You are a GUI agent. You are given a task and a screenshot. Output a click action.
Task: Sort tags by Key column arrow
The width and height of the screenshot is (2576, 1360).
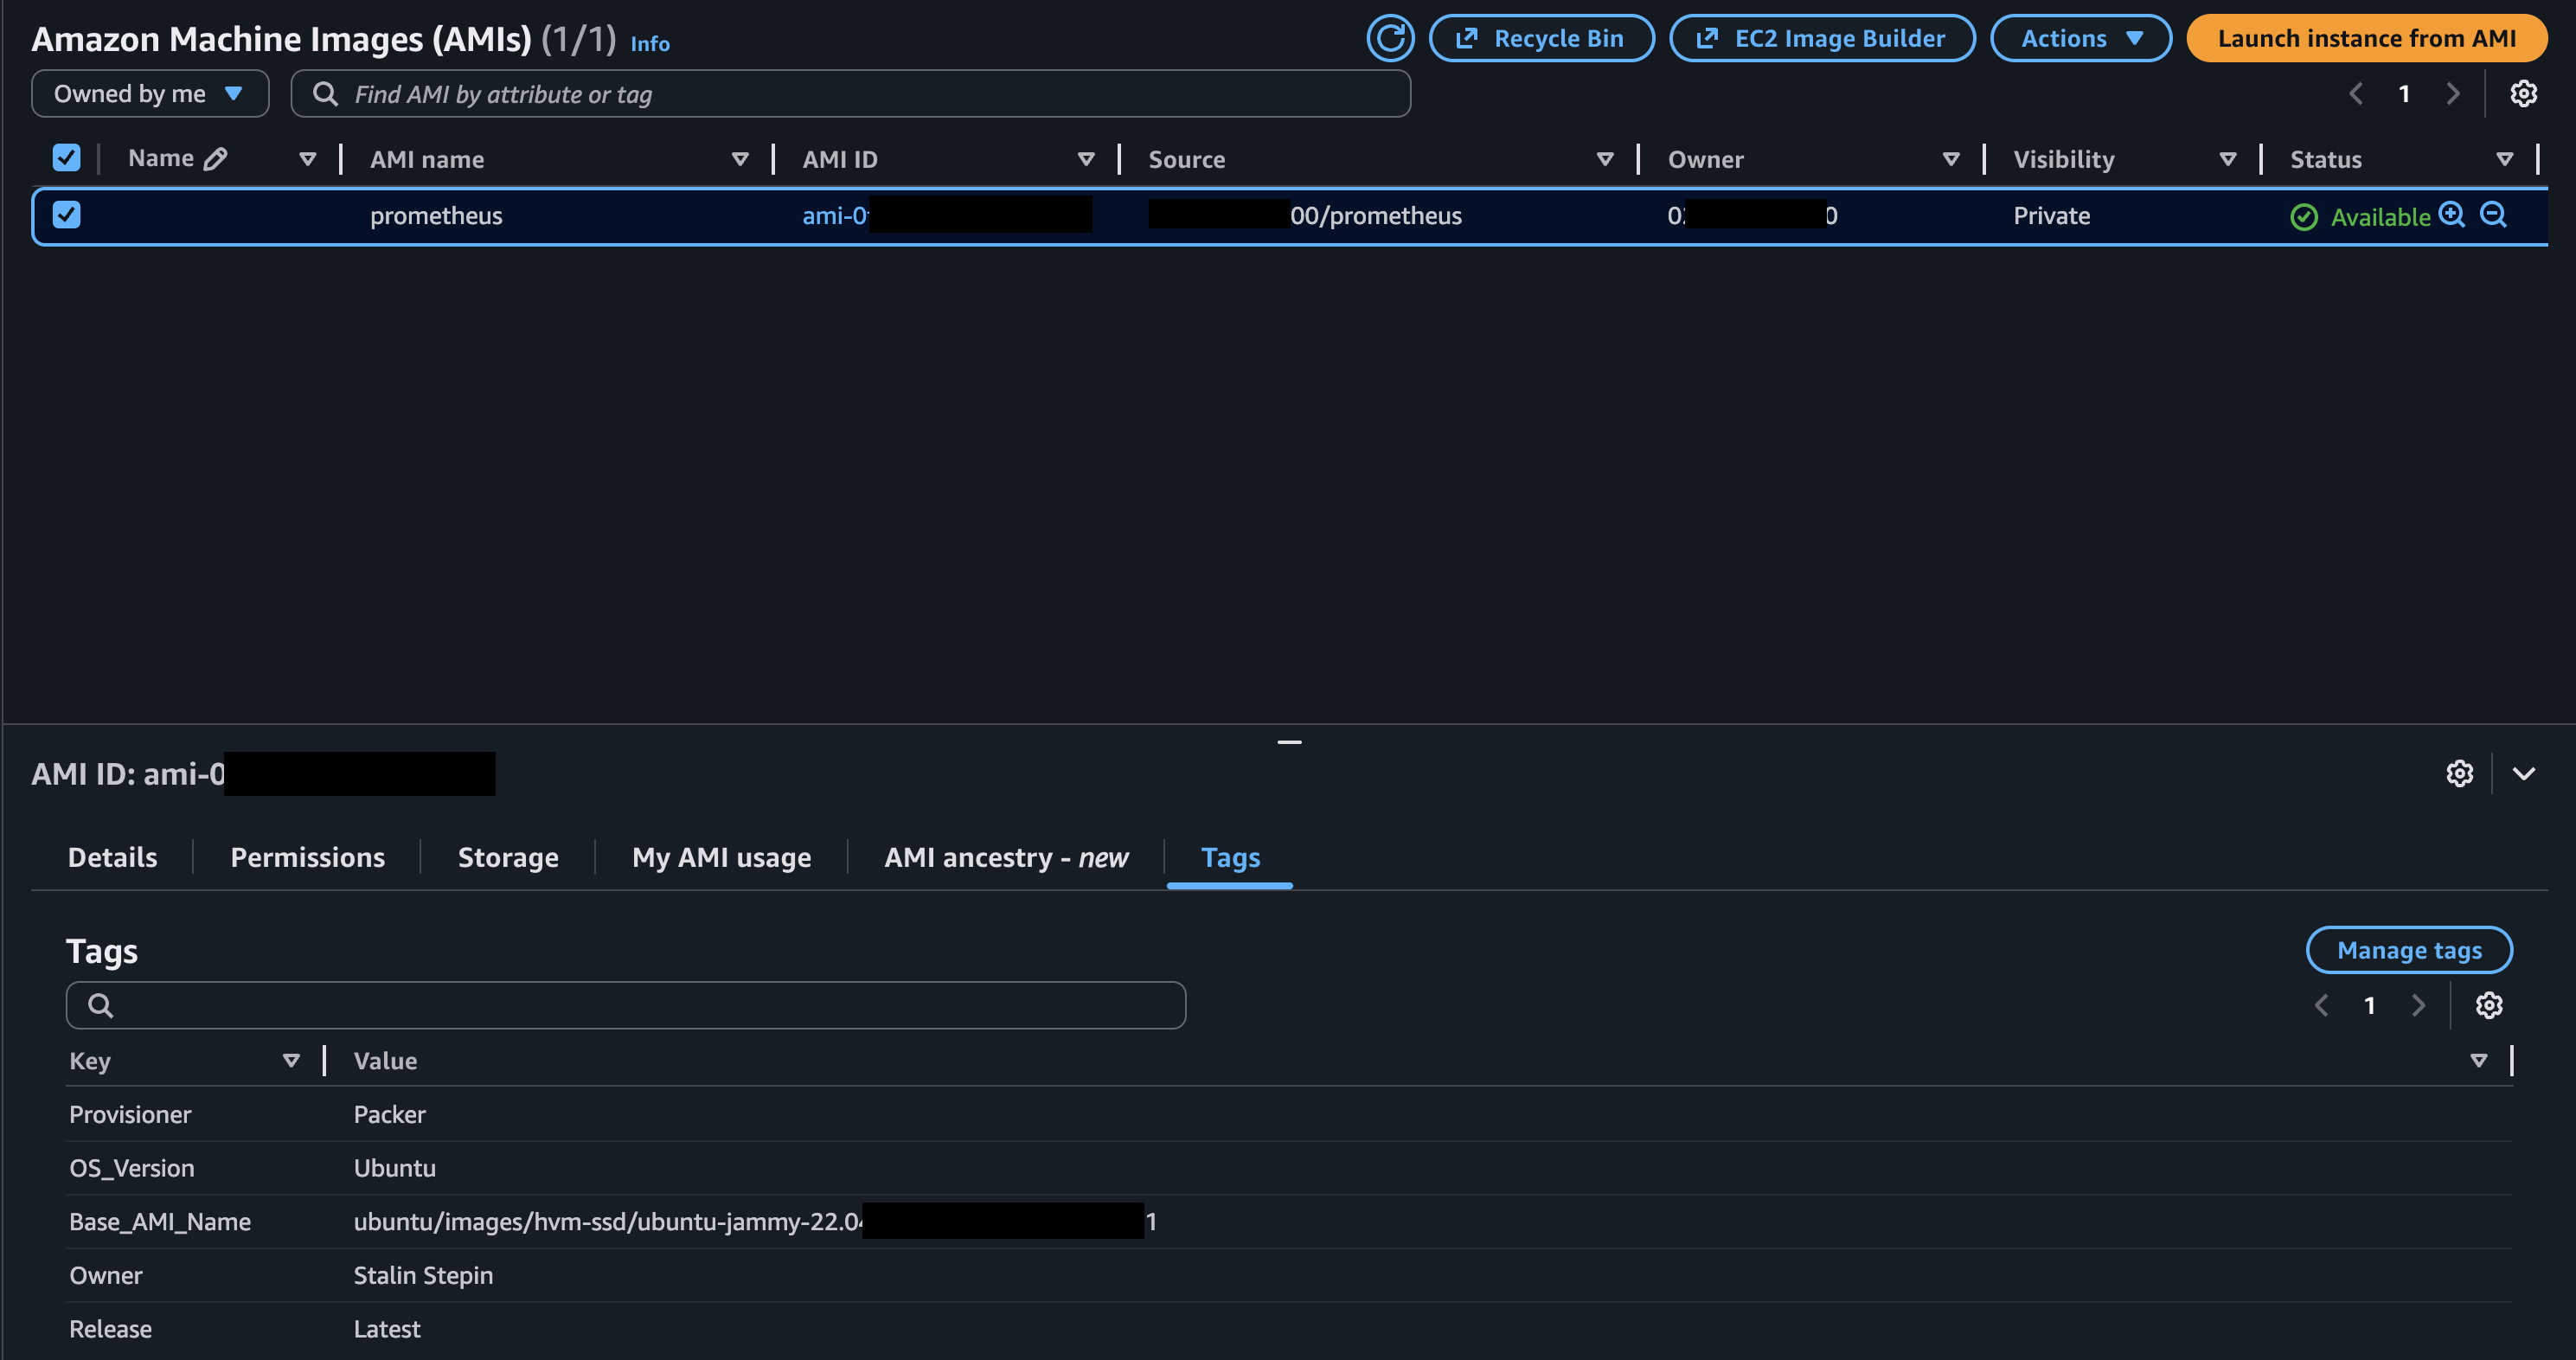pyautogui.click(x=291, y=1061)
